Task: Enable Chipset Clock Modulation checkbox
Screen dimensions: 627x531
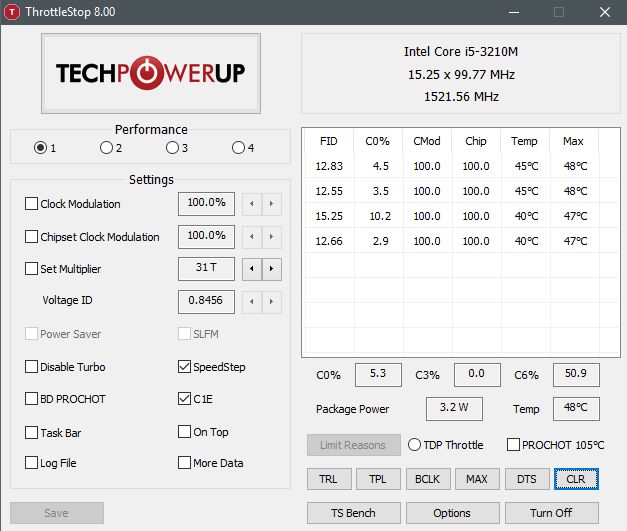Action: pos(31,236)
